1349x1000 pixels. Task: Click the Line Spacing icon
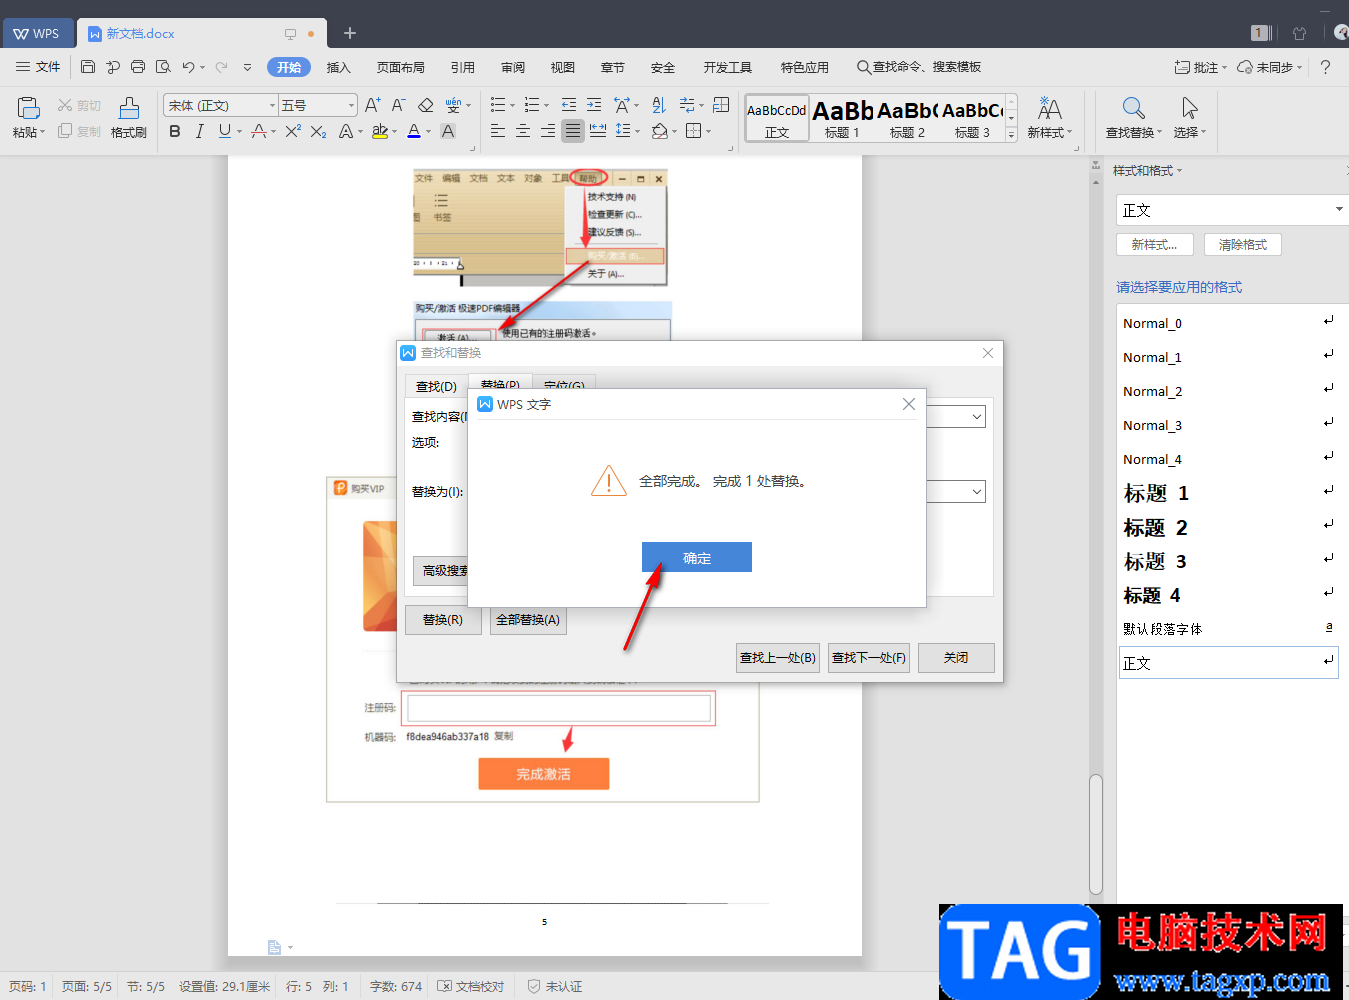tap(623, 131)
